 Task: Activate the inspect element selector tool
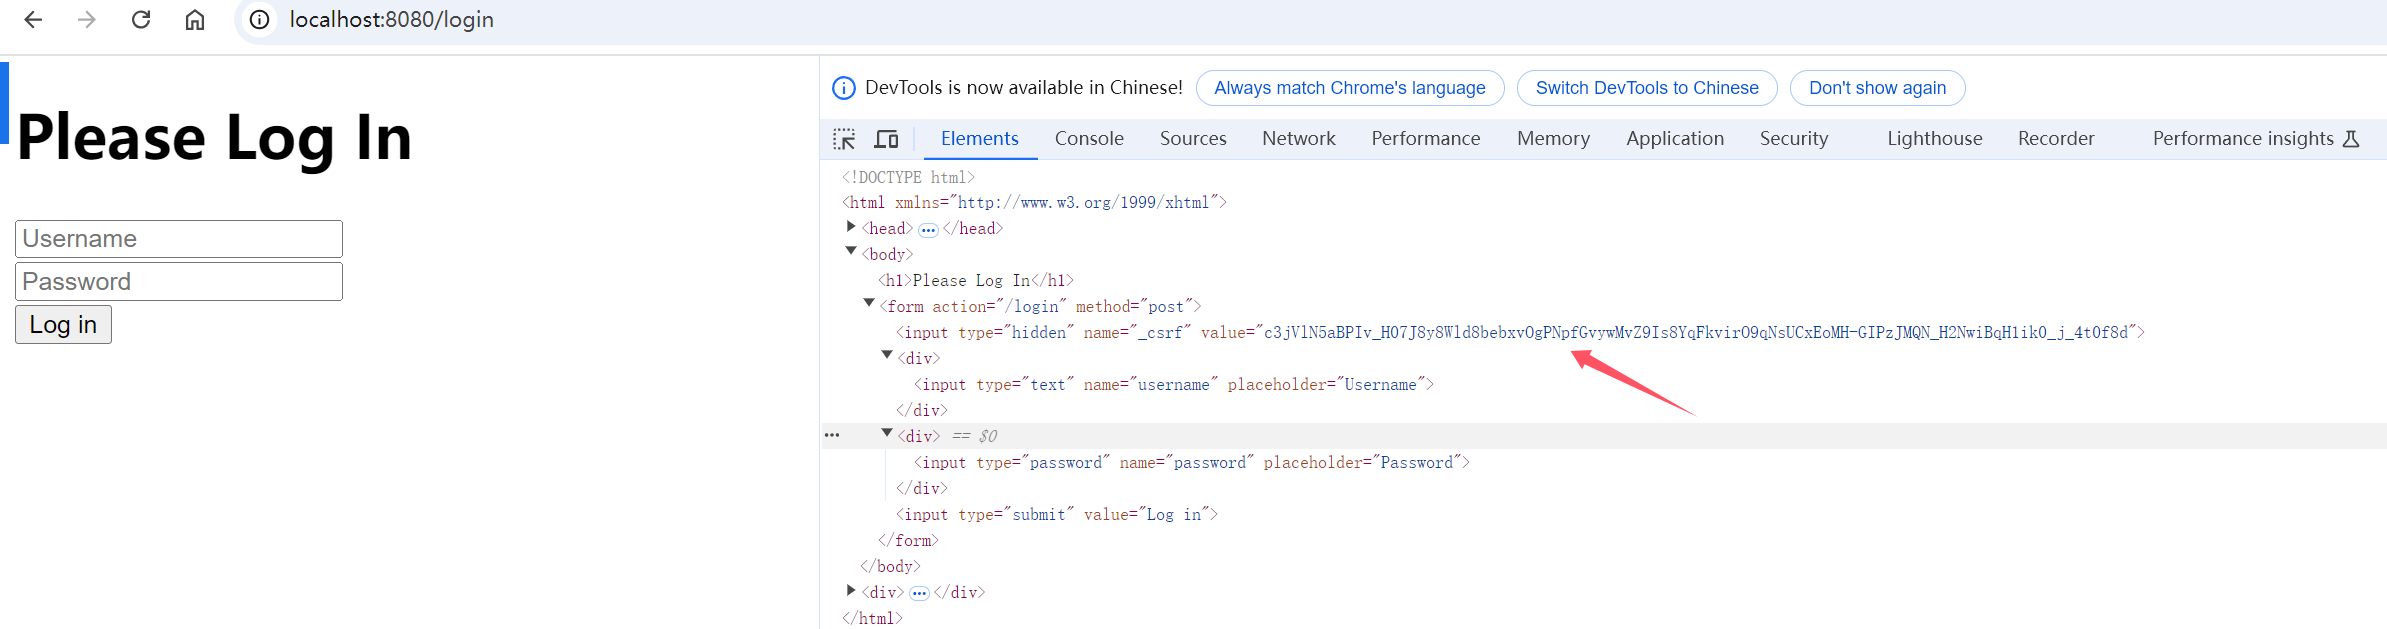click(x=844, y=139)
